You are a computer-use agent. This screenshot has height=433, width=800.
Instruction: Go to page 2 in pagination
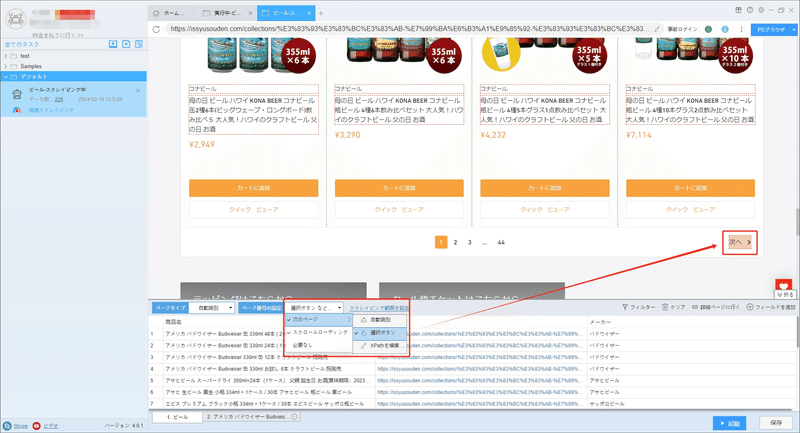click(x=456, y=242)
